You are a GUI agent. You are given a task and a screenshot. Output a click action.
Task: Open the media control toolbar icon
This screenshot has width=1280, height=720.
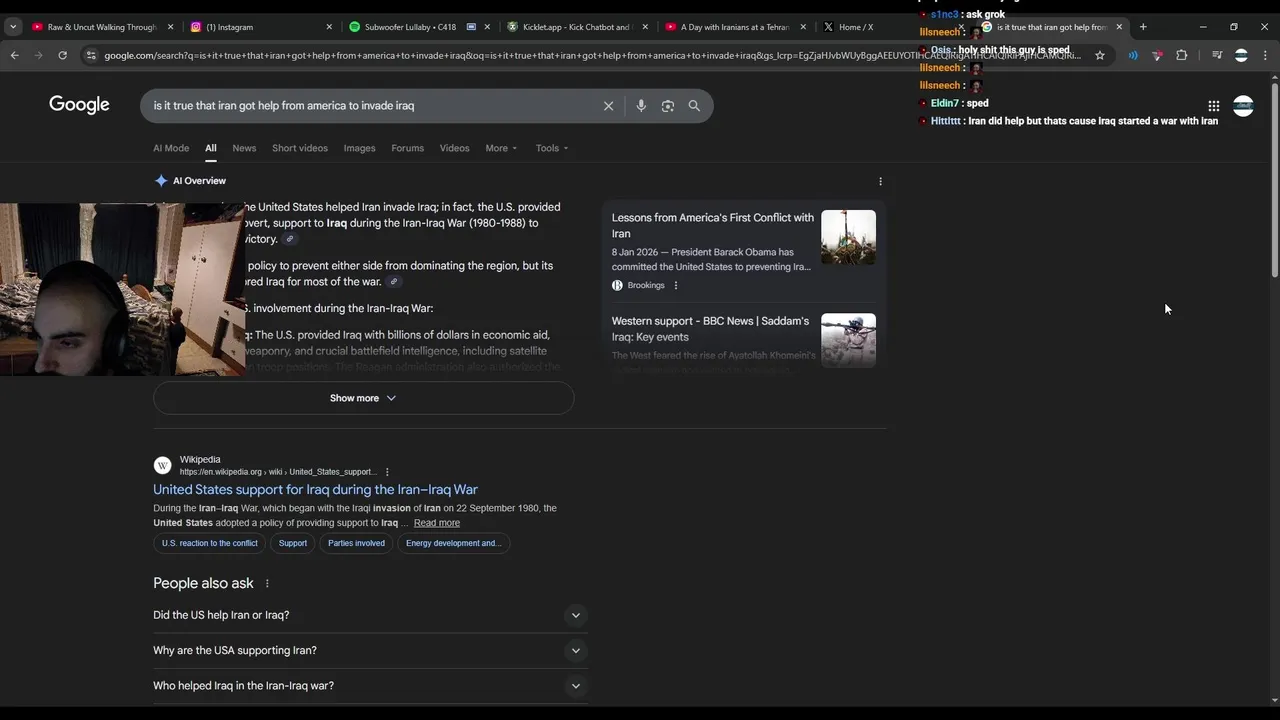1217,55
